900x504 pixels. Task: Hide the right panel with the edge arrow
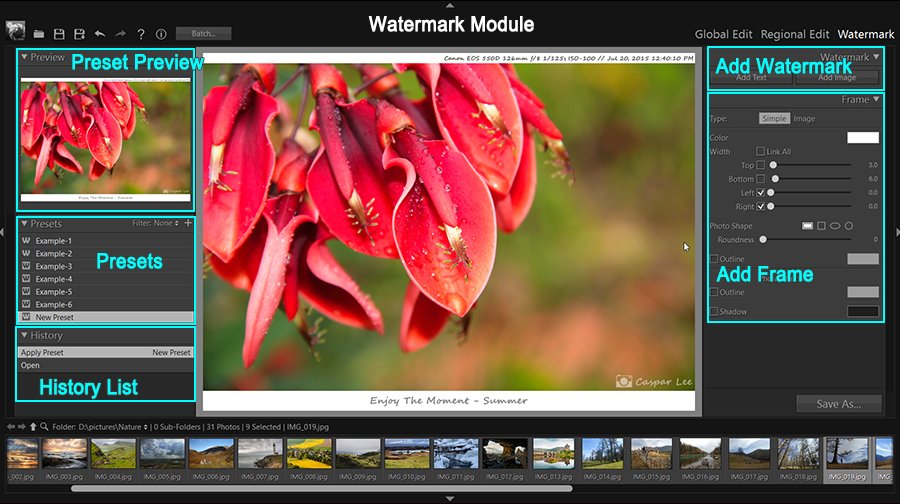pos(897,232)
